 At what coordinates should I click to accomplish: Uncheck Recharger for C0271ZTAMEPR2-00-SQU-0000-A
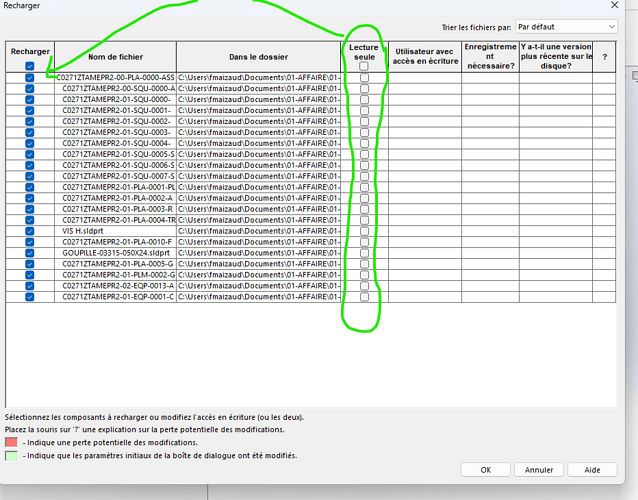coord(30,89)
